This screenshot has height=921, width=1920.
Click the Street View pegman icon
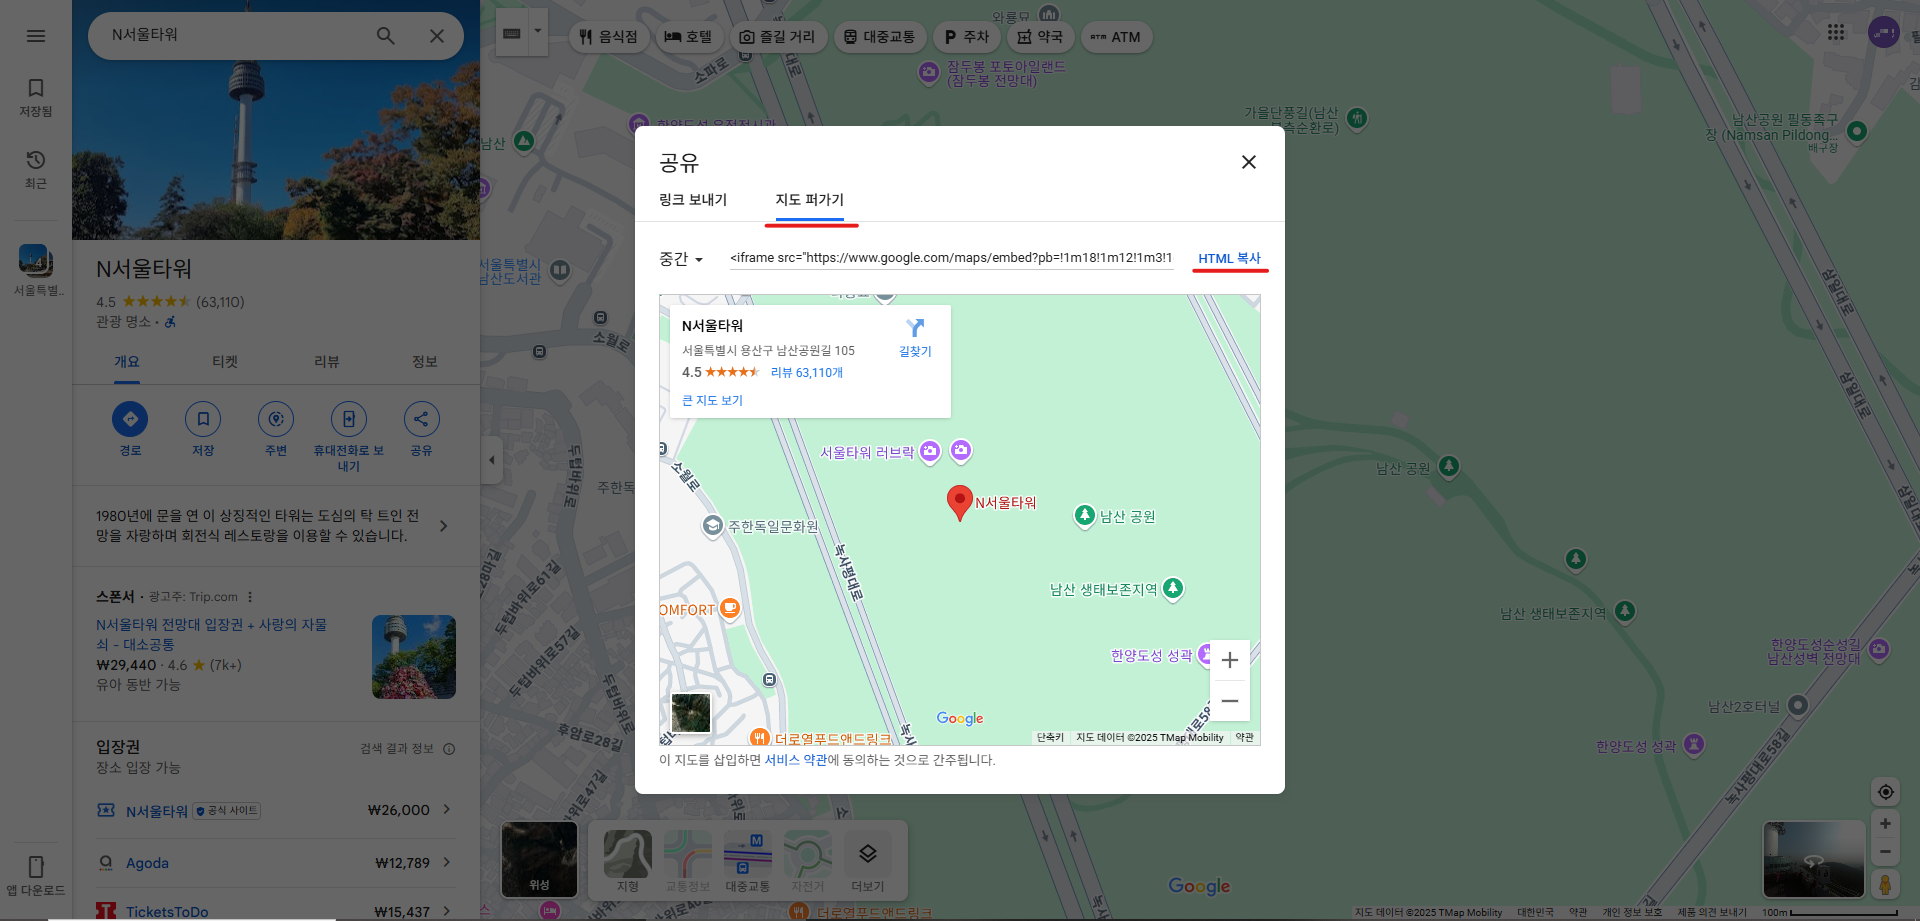pos(1885,885)
